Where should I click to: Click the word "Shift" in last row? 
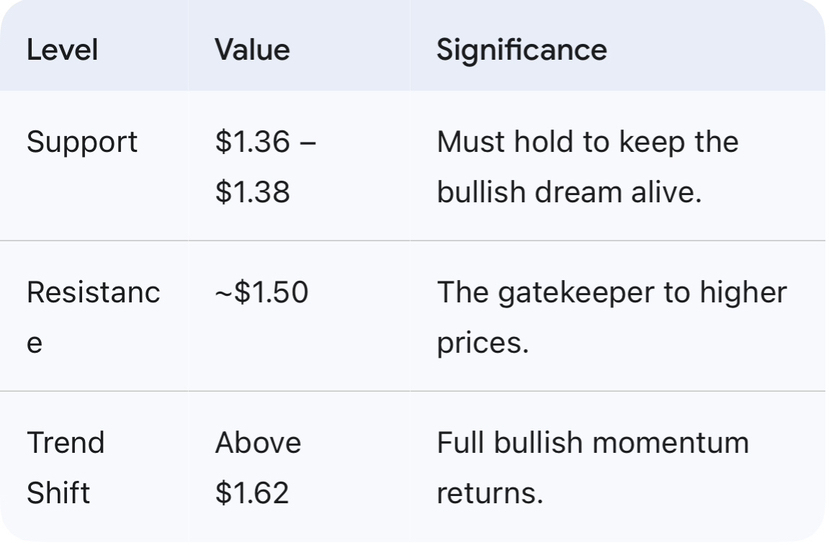[59, 493]
